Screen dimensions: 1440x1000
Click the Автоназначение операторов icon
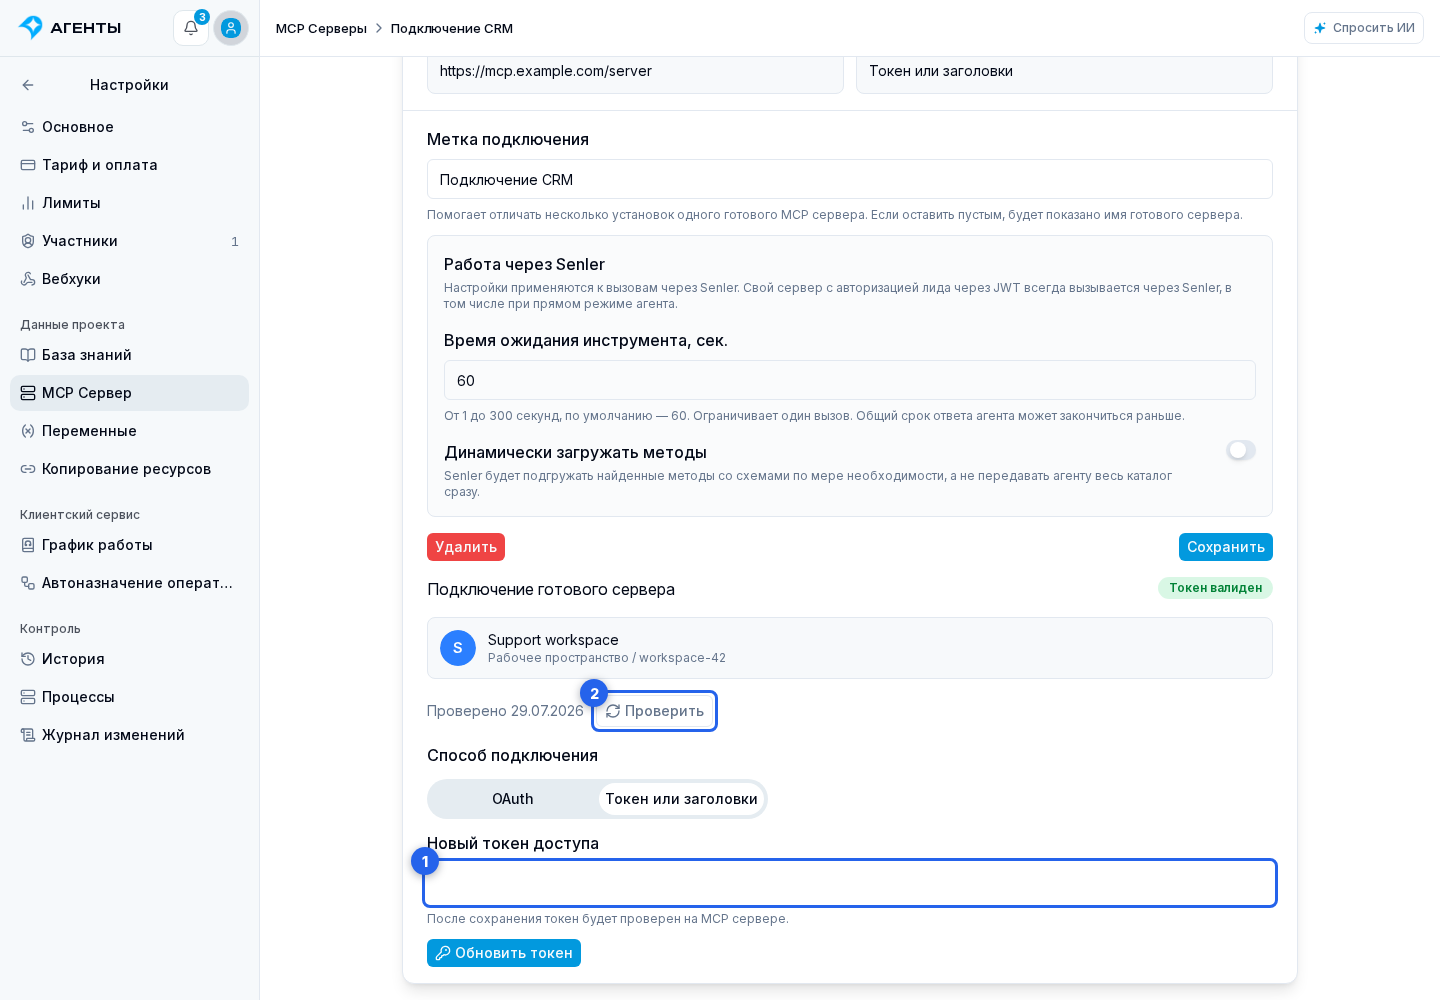click(28, 583)
